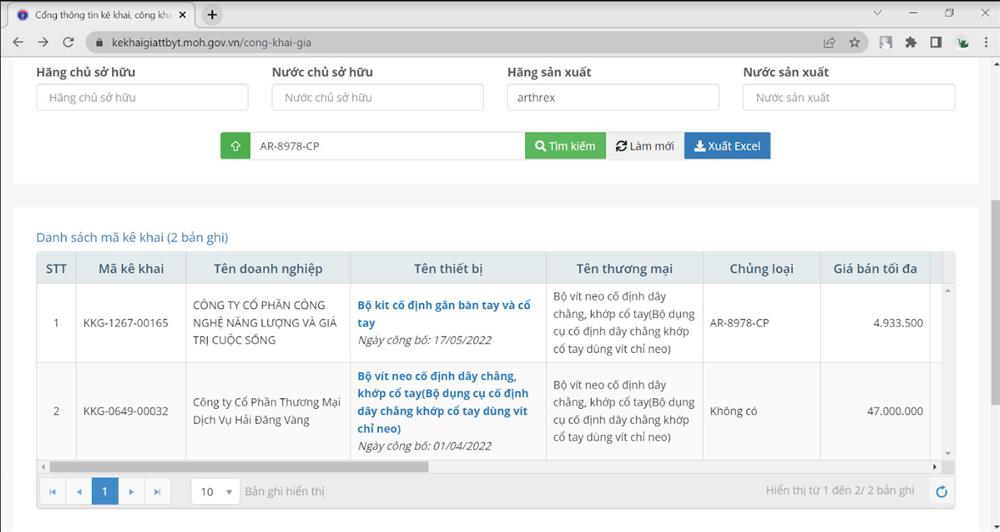Screen dimensions: 1000x532
Task: Export results with Xuất Excel button
Action: pos(727,146)
